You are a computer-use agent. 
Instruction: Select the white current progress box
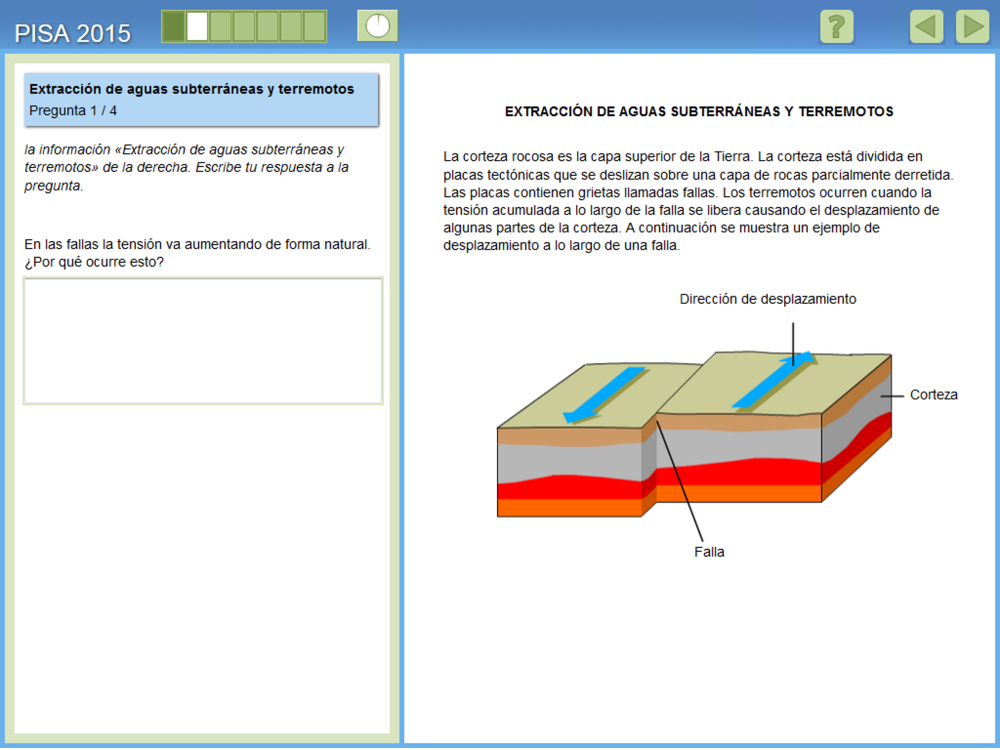tap(197, 26)
